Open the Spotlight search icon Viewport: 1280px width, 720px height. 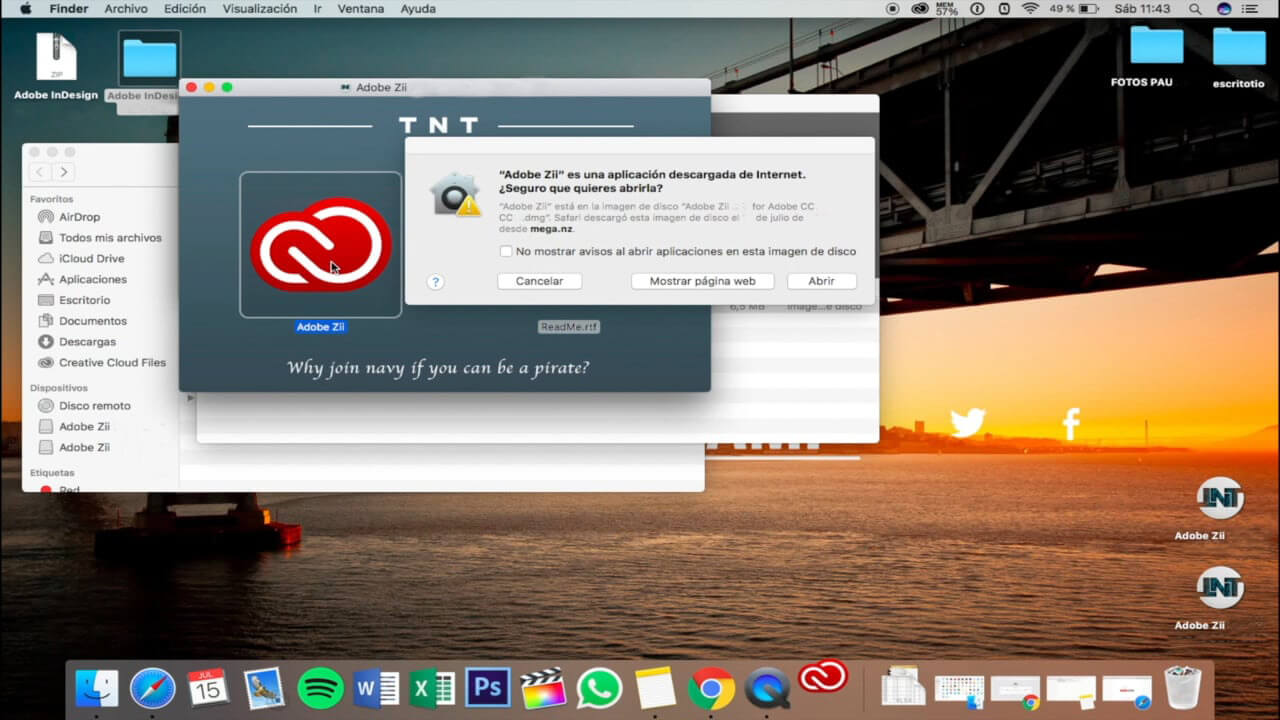1195,9
